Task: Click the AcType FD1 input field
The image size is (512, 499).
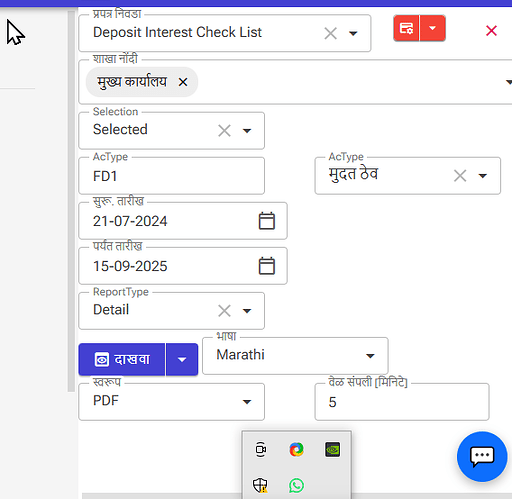Action: [x=172, y=176]
